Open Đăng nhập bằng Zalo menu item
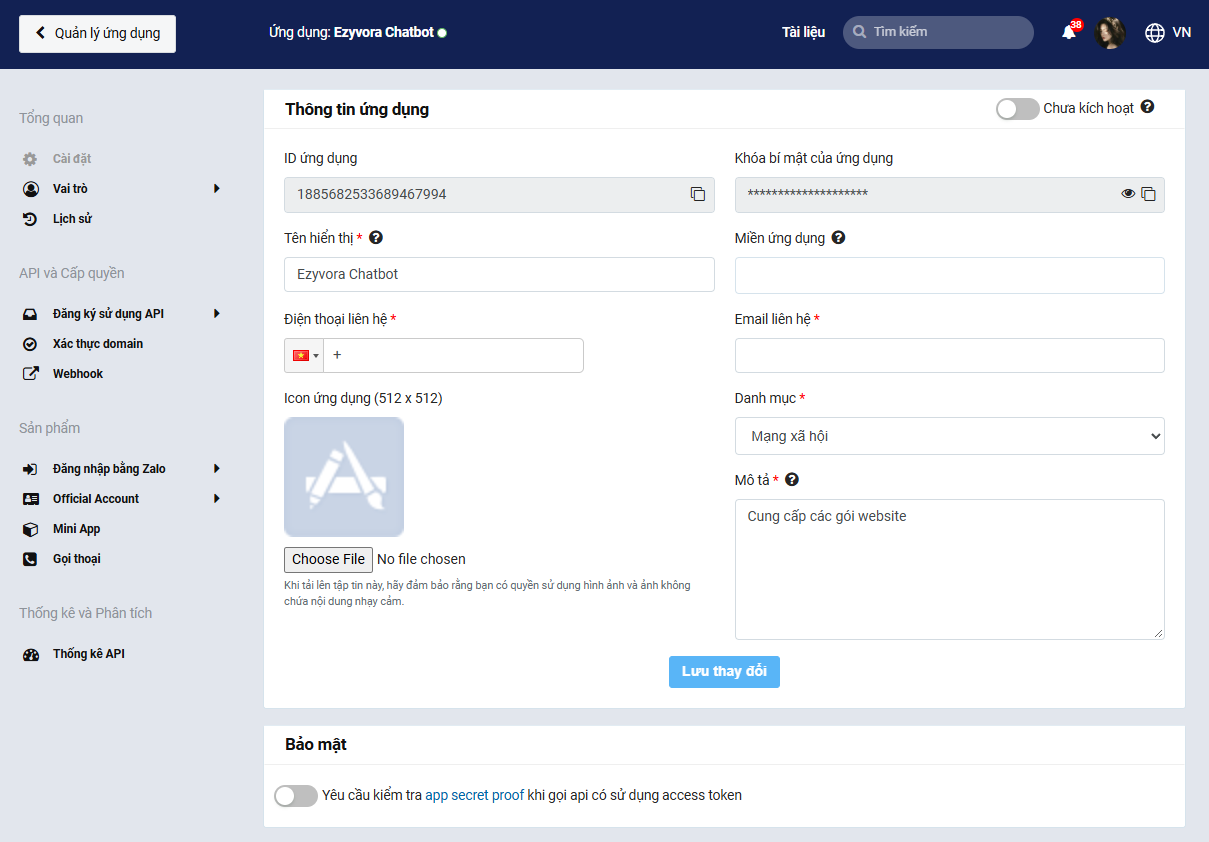Viewport: 1209px width, 842px height. tap(109, 469)
